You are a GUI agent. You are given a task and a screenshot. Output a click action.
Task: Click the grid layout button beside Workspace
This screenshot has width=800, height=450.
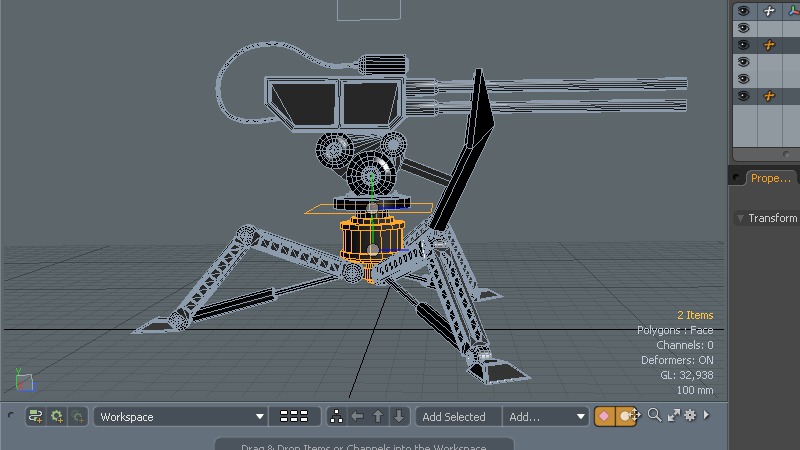coord(294,417)
